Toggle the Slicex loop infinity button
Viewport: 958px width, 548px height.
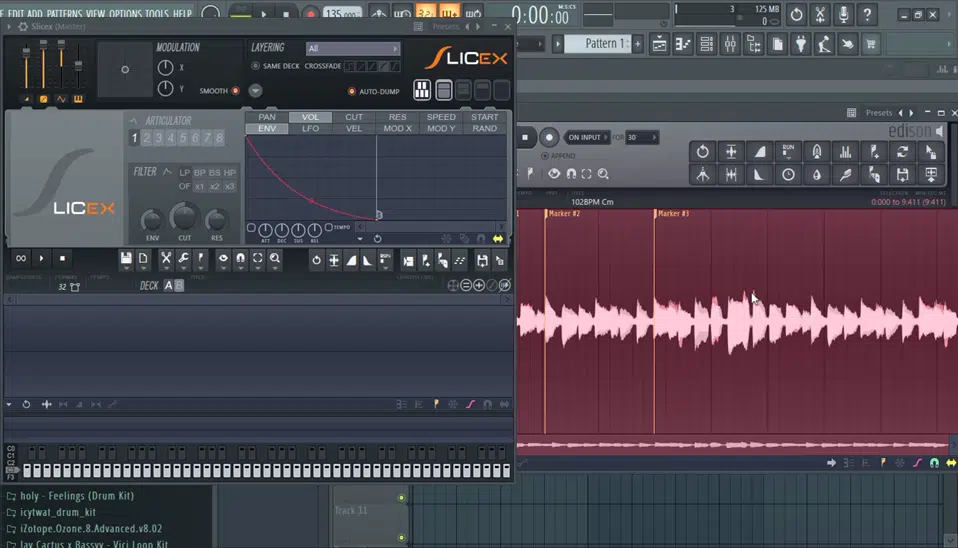pos(21,258)
